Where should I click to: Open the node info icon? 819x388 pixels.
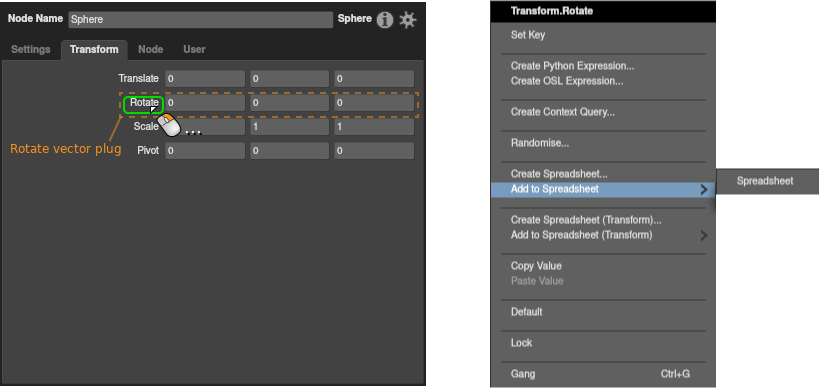tap(384, 20)
